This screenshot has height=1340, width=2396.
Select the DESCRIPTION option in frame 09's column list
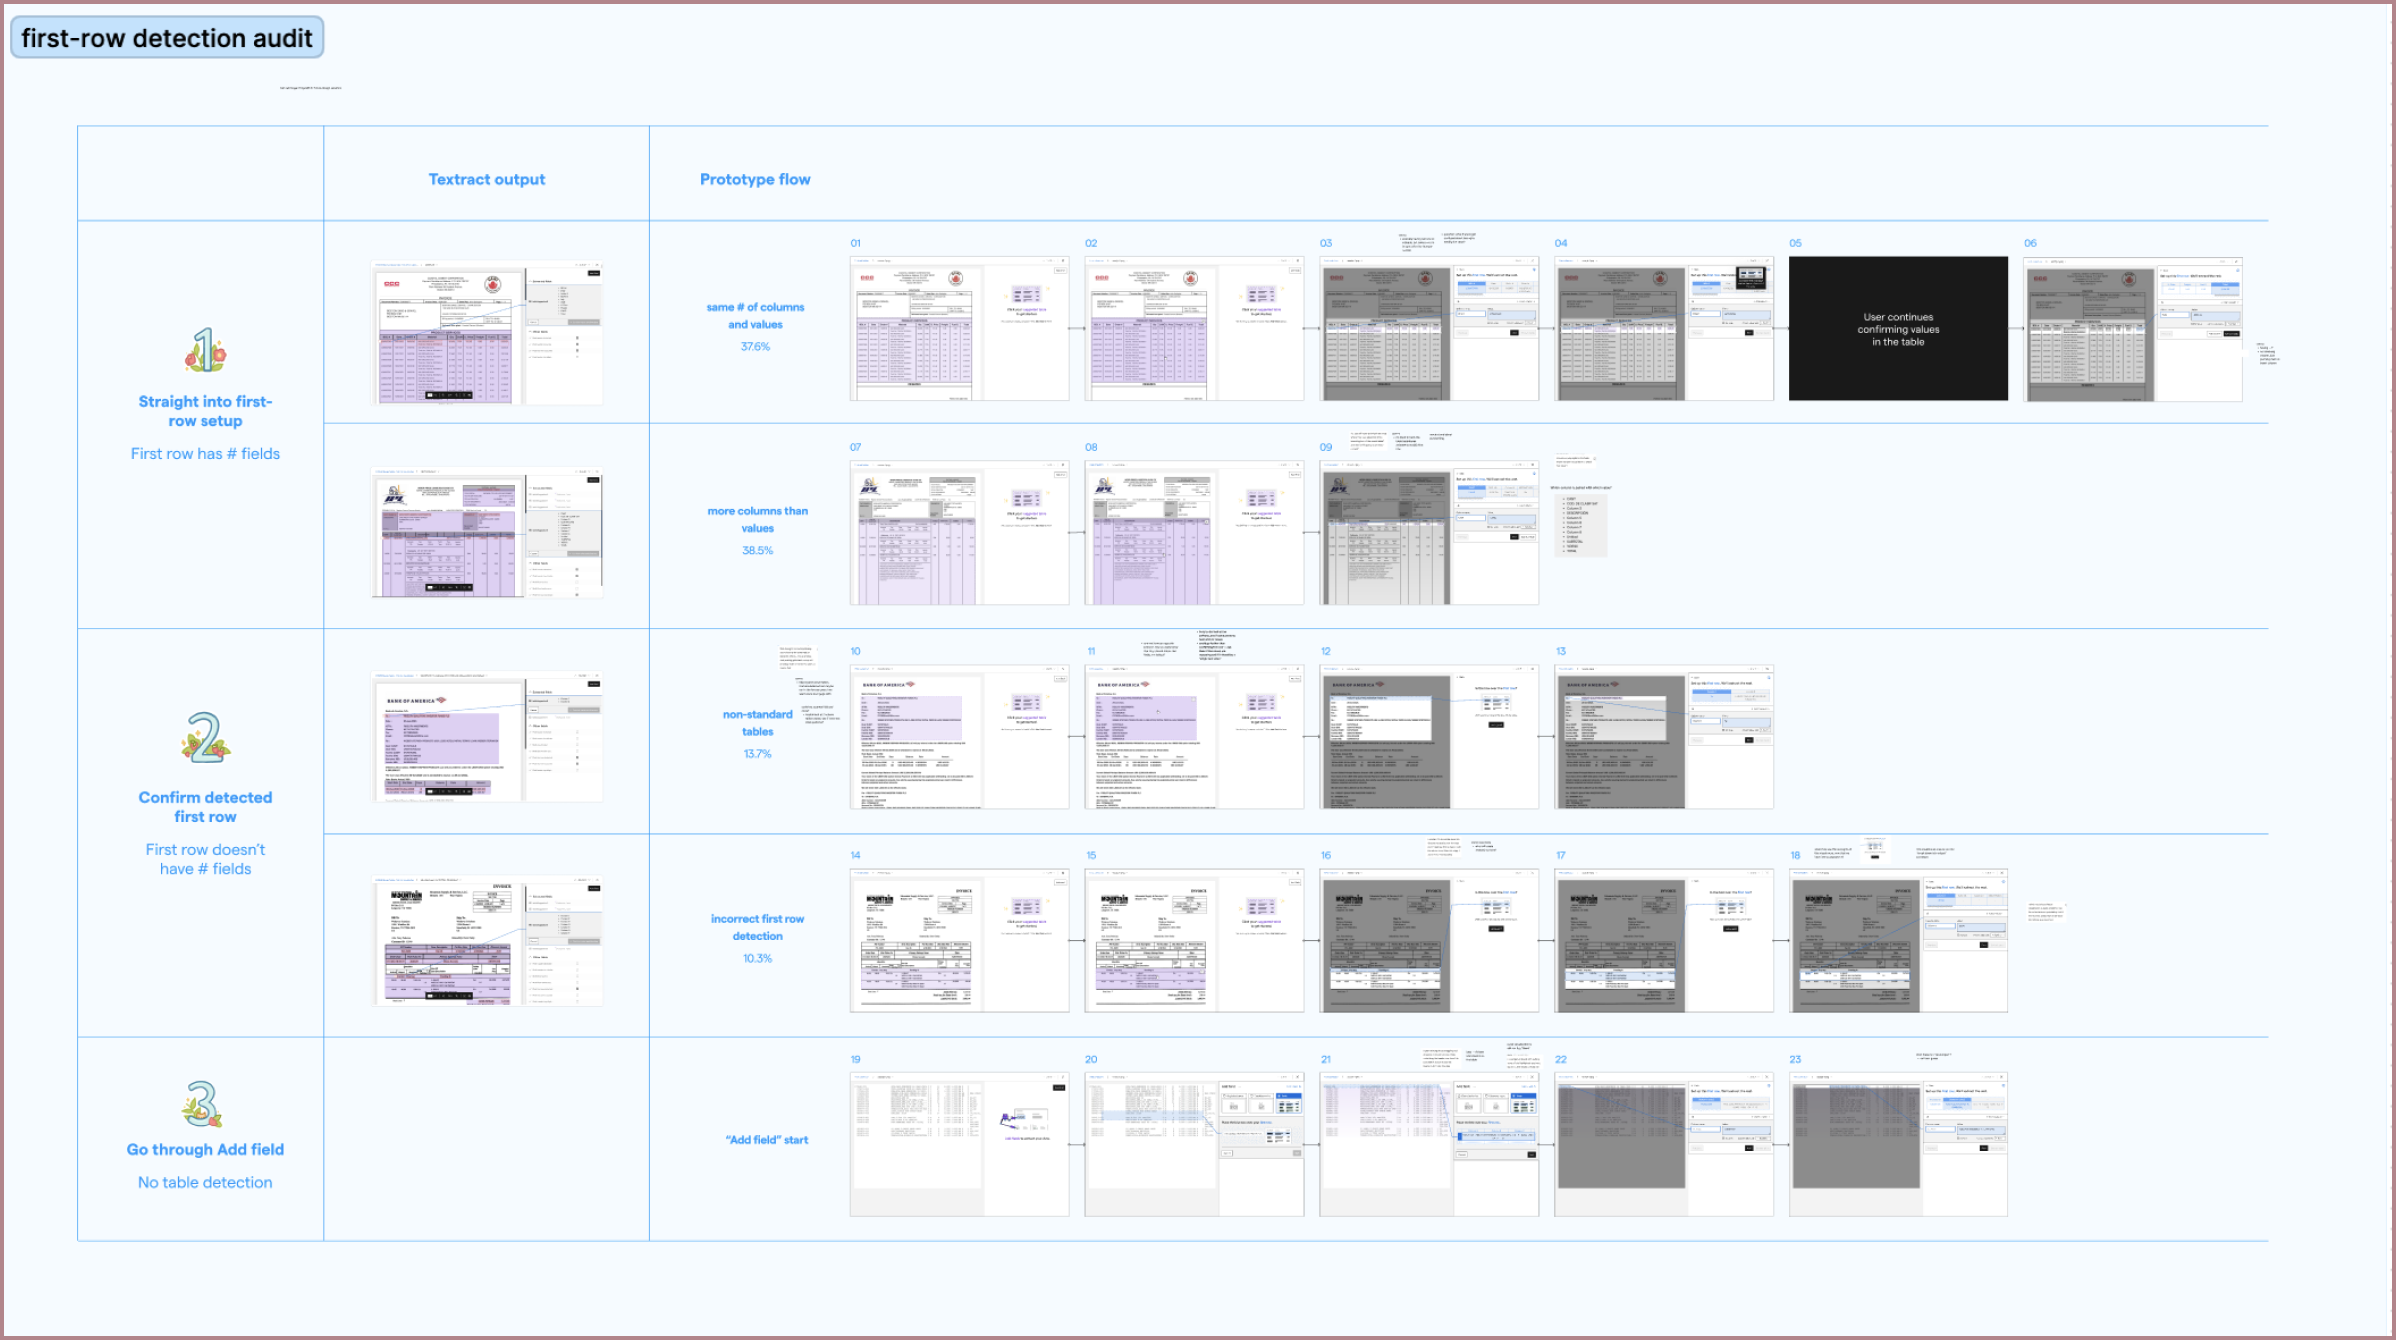pyautogui.click(x=1573, y=513)
